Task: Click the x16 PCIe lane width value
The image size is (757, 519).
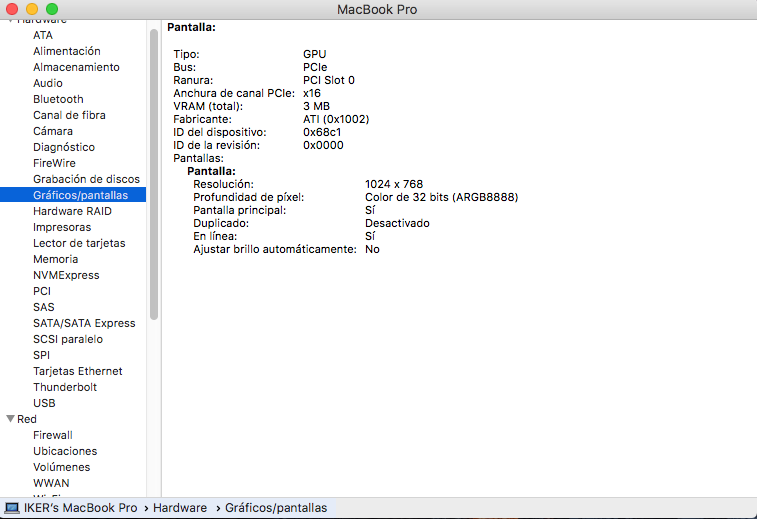Action: pyautogui.click(x=312, y=93)
